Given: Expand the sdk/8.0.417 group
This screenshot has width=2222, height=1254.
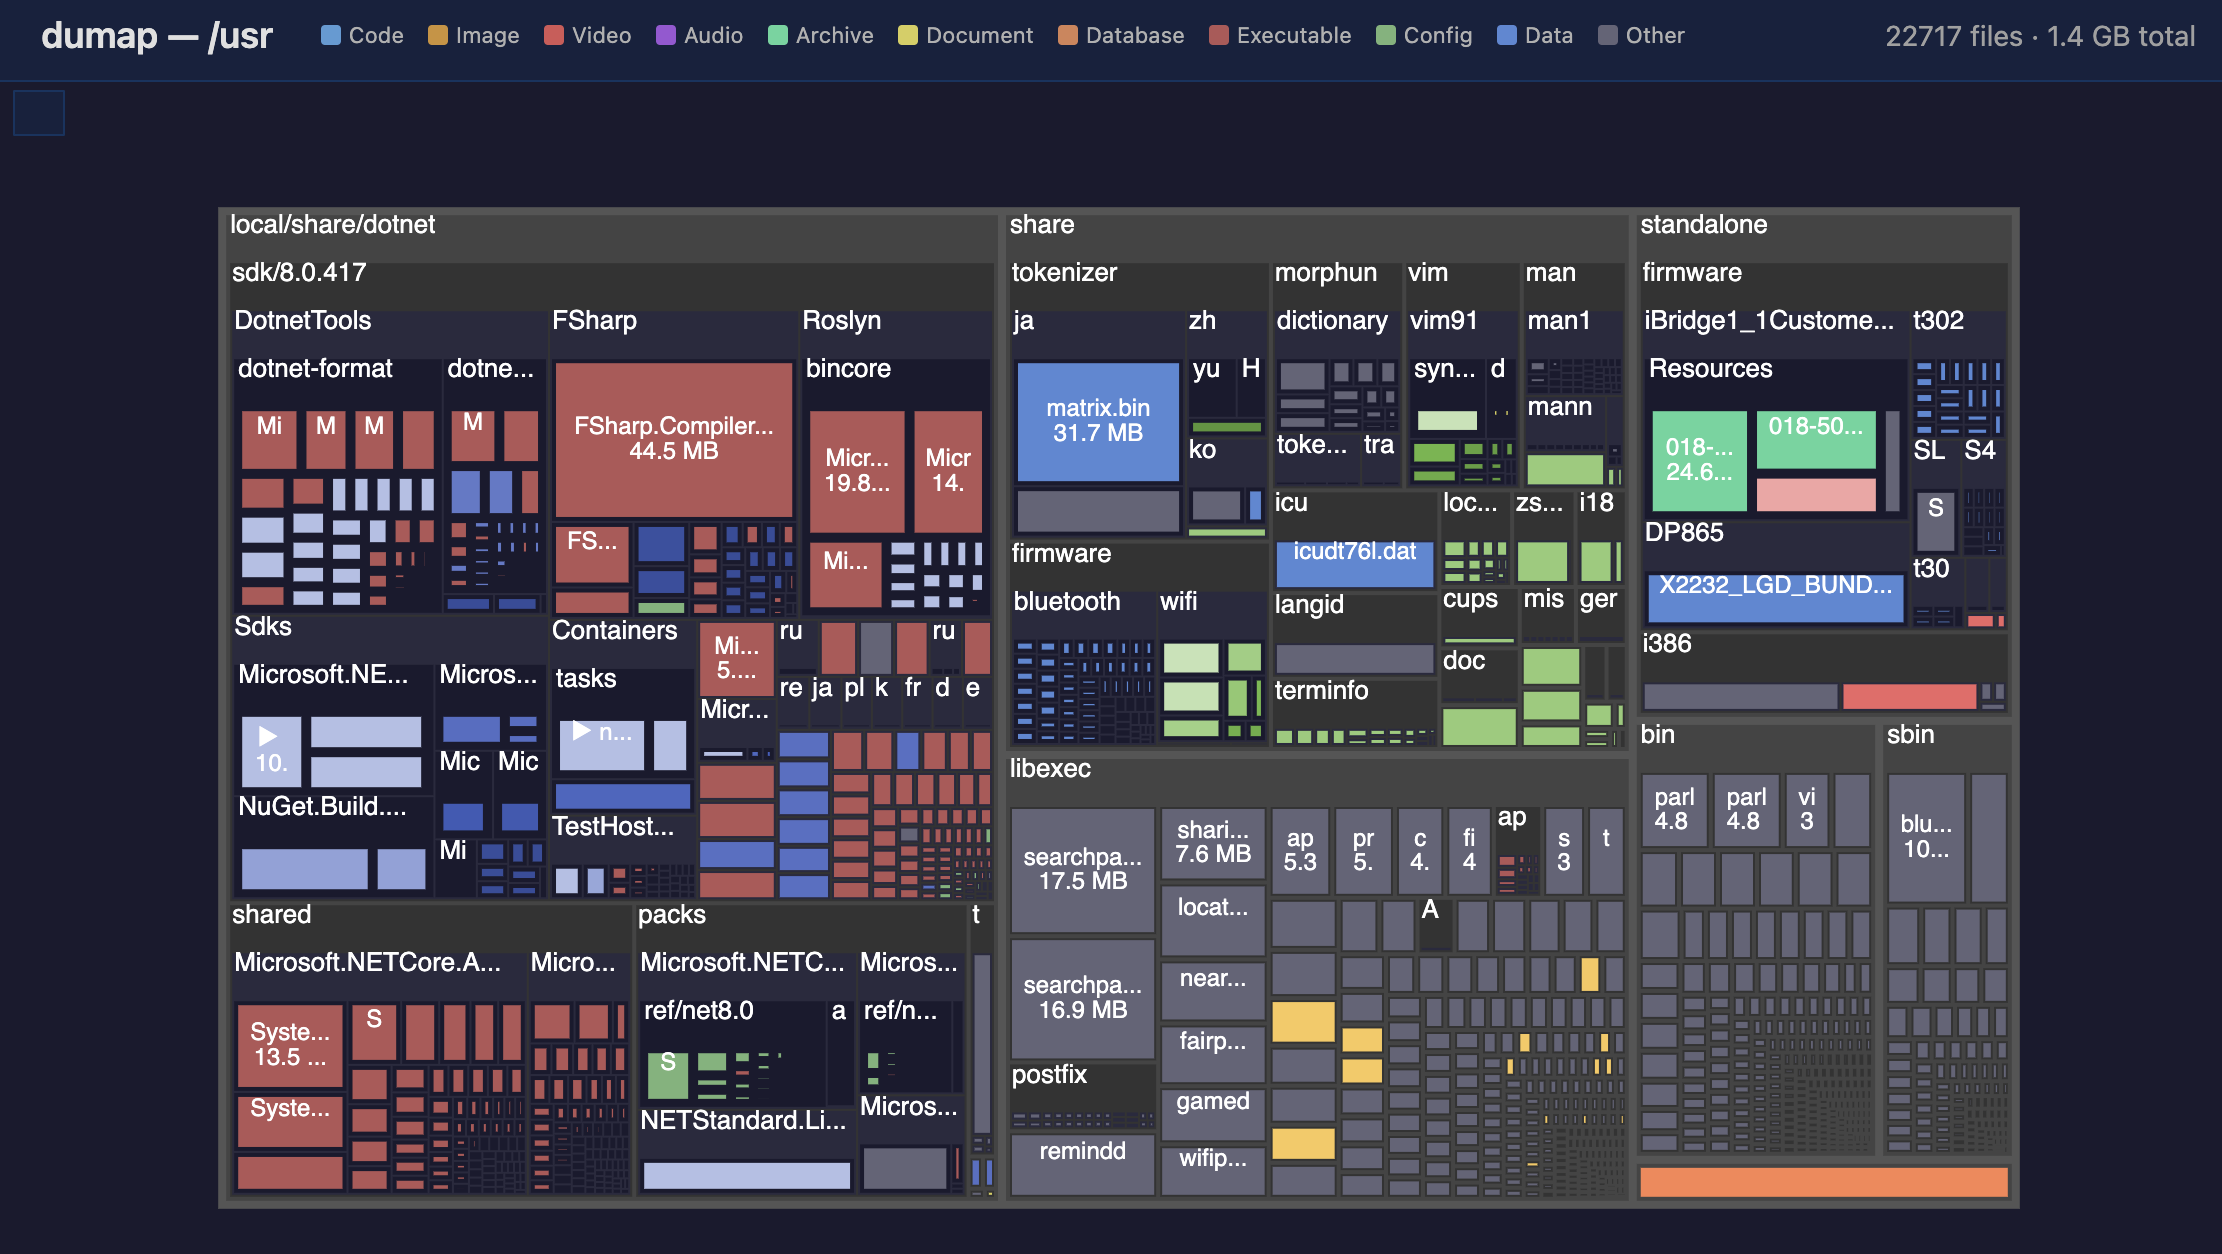Looking at the screenshot, I should [298, 272].
